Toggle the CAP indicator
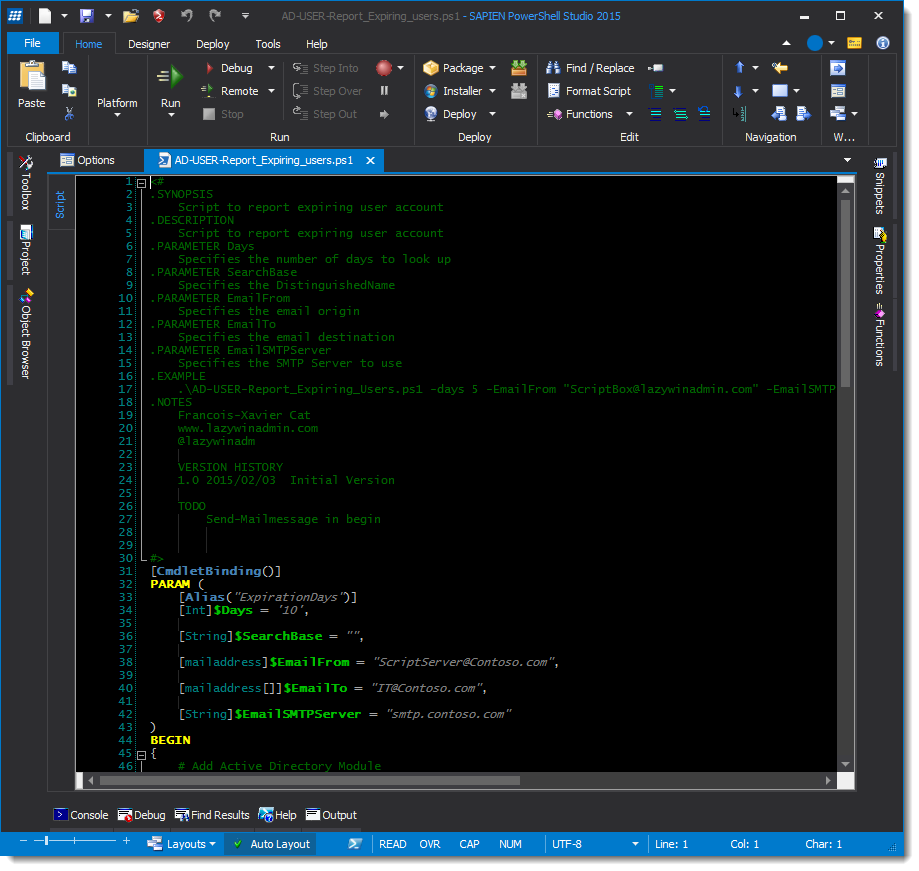The image size is (919, 871). [468, 844]
